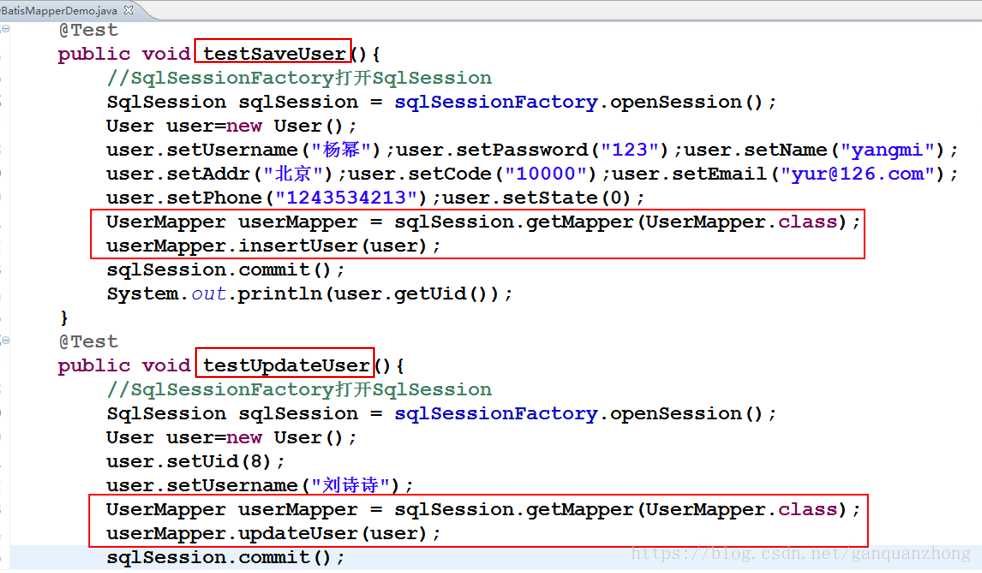982x573 pixels.
Task: Click sqlSession.commit() on the highlighted line
Action: tap(225, 557)
